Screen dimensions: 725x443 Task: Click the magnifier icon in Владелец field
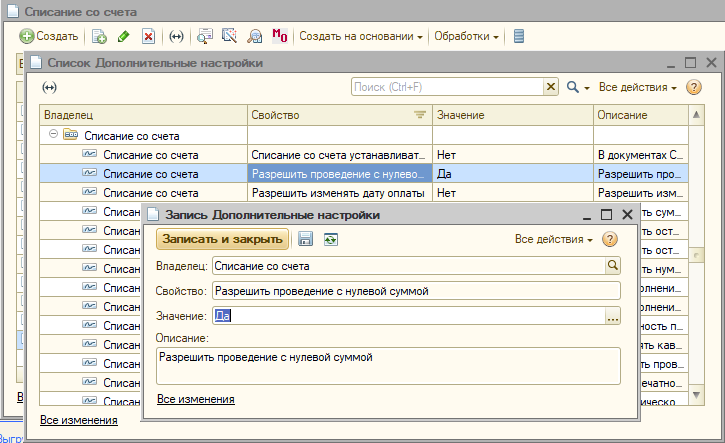point(612,266)
